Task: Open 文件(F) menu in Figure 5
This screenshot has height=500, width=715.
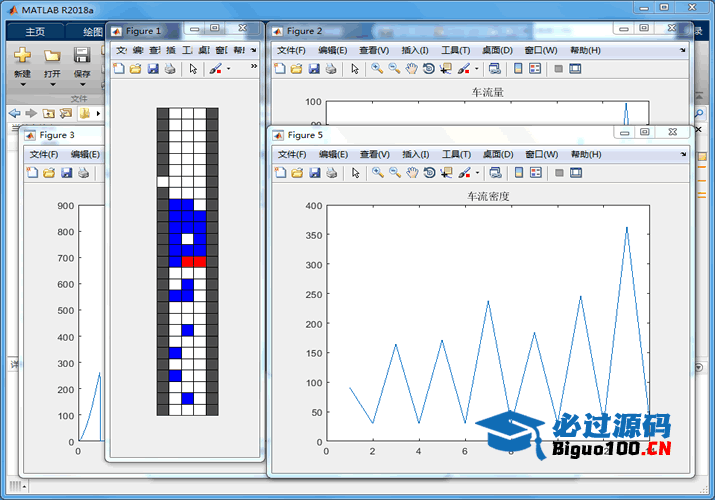Action: point(292,155)
